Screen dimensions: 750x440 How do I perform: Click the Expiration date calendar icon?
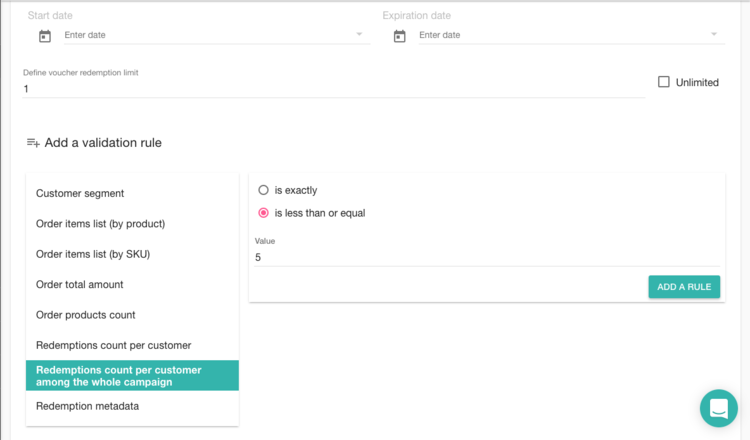tap(399, 36)
